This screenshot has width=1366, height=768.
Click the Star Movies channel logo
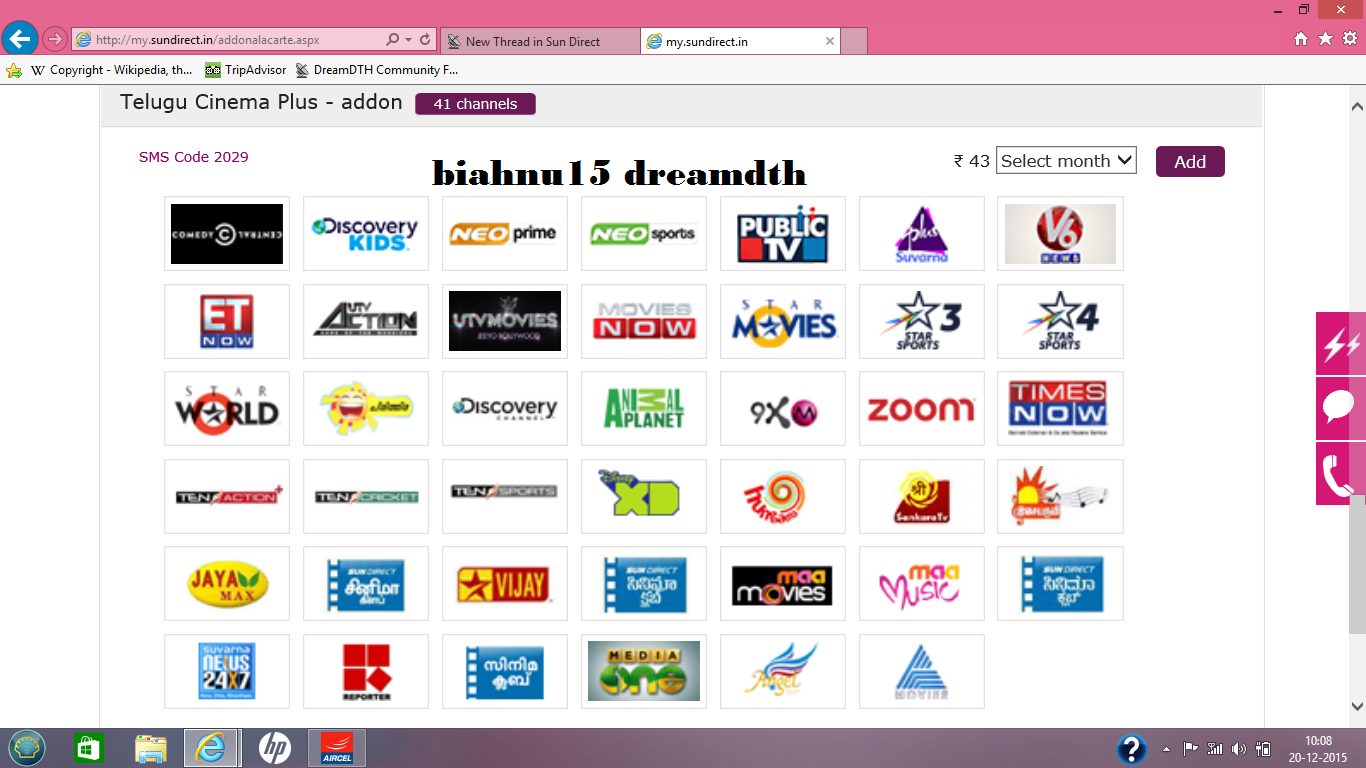click(x=783, y=322)
